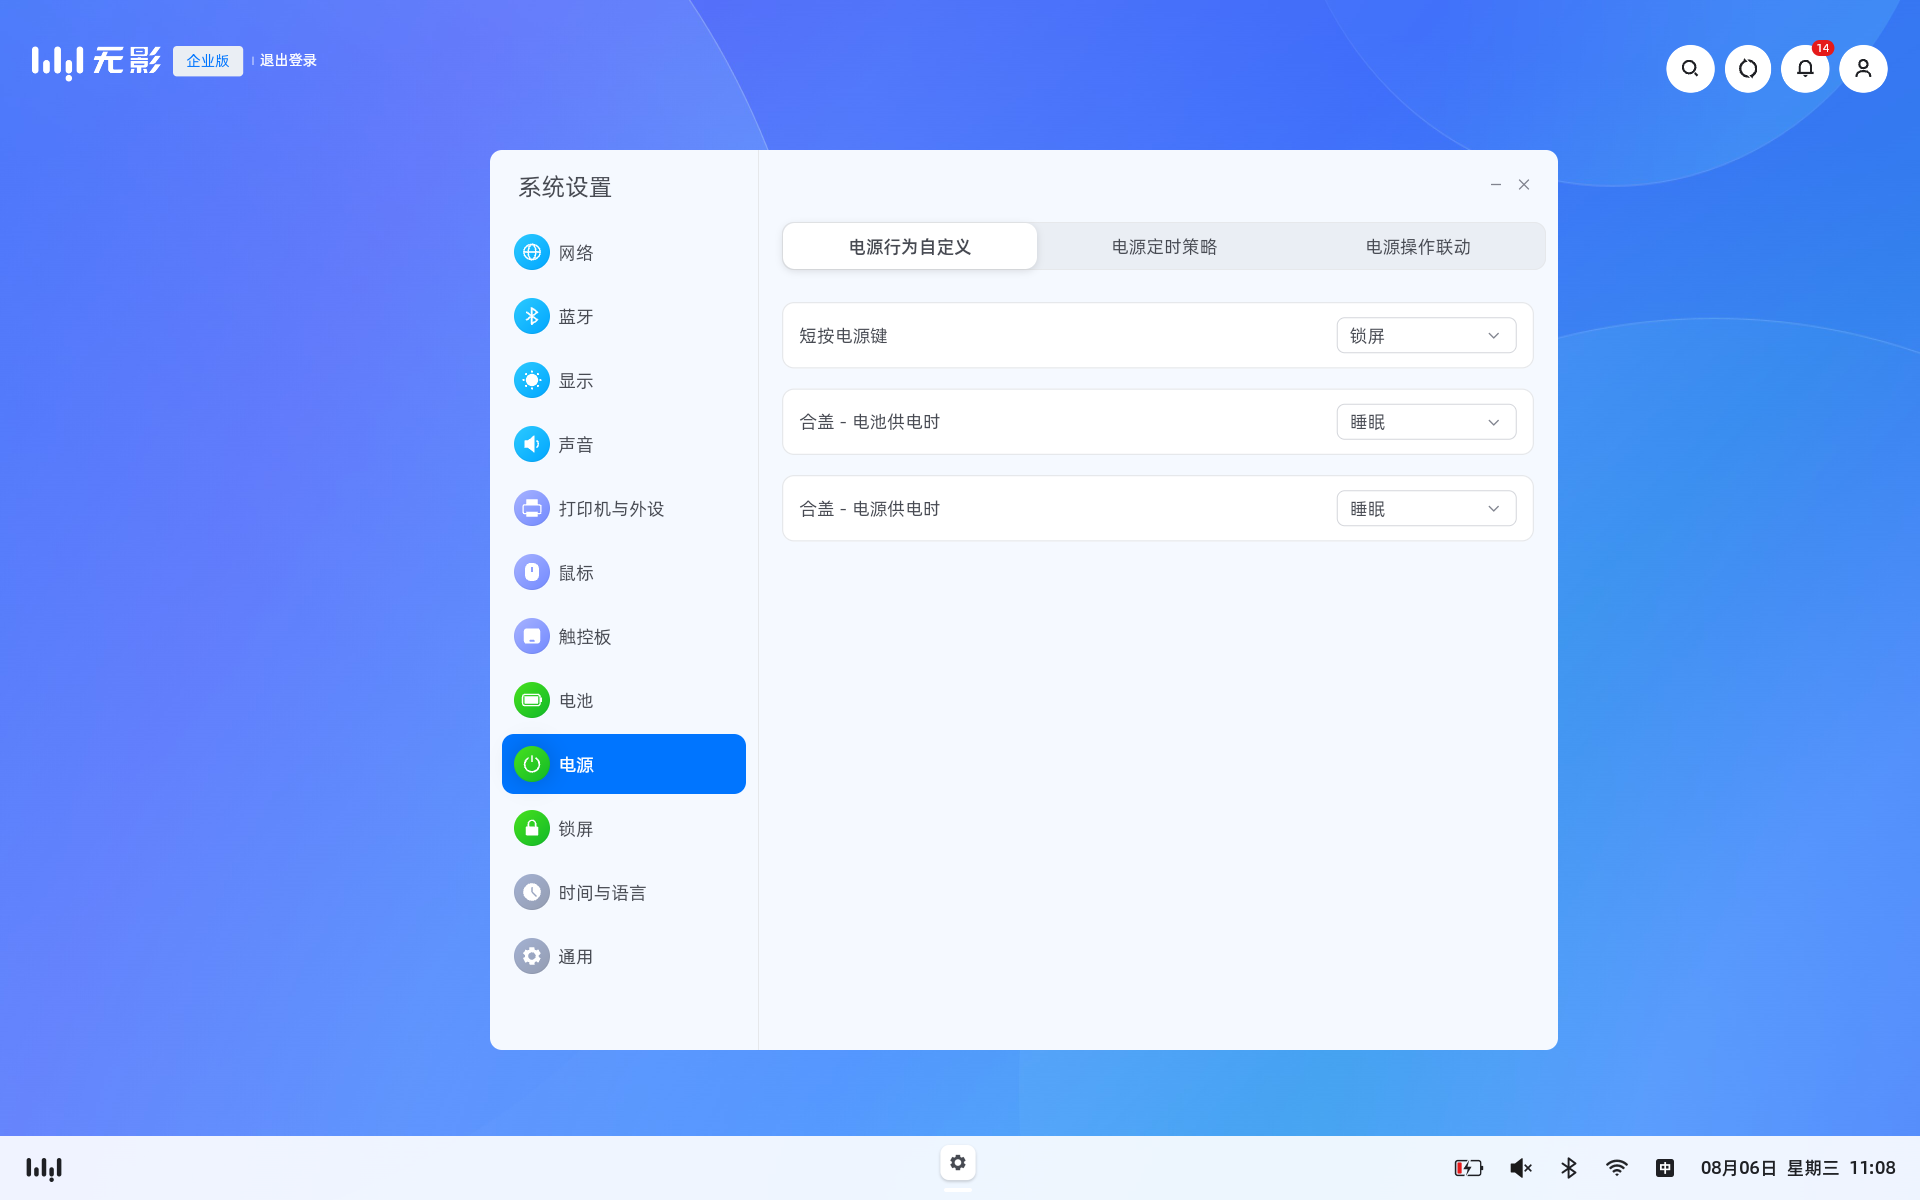Open notifications bell with 14 badge

coord(1805,68)
